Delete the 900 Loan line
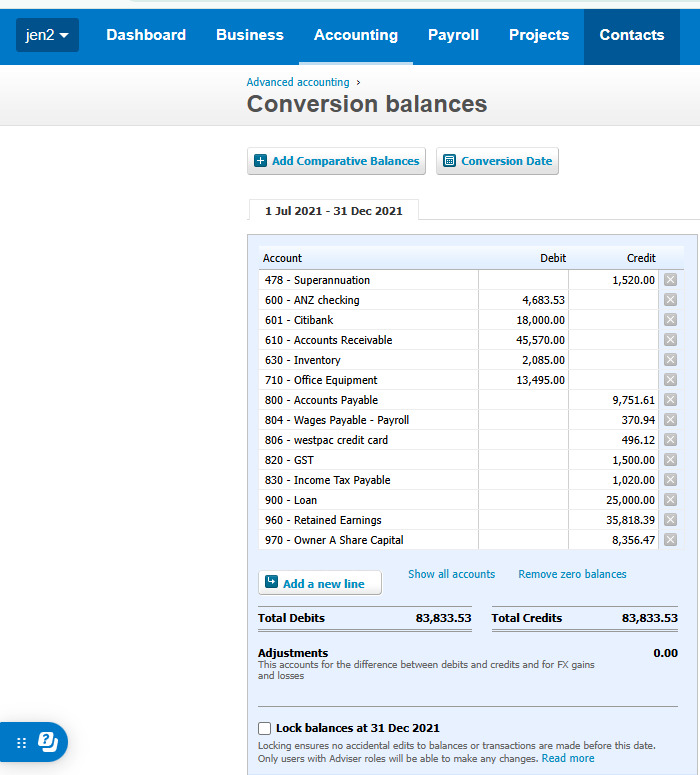The height and width of the screenshot is (775, 700). (670, 500)
